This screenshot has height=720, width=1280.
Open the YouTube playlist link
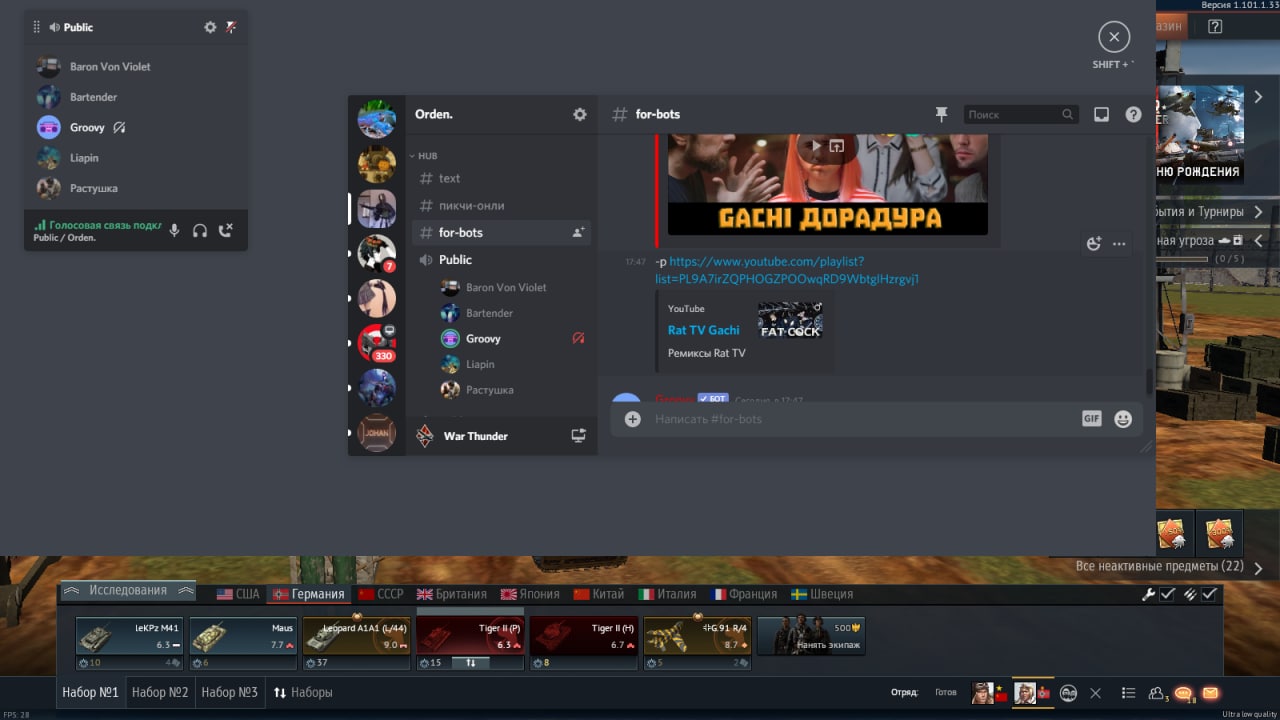point(786,270)
